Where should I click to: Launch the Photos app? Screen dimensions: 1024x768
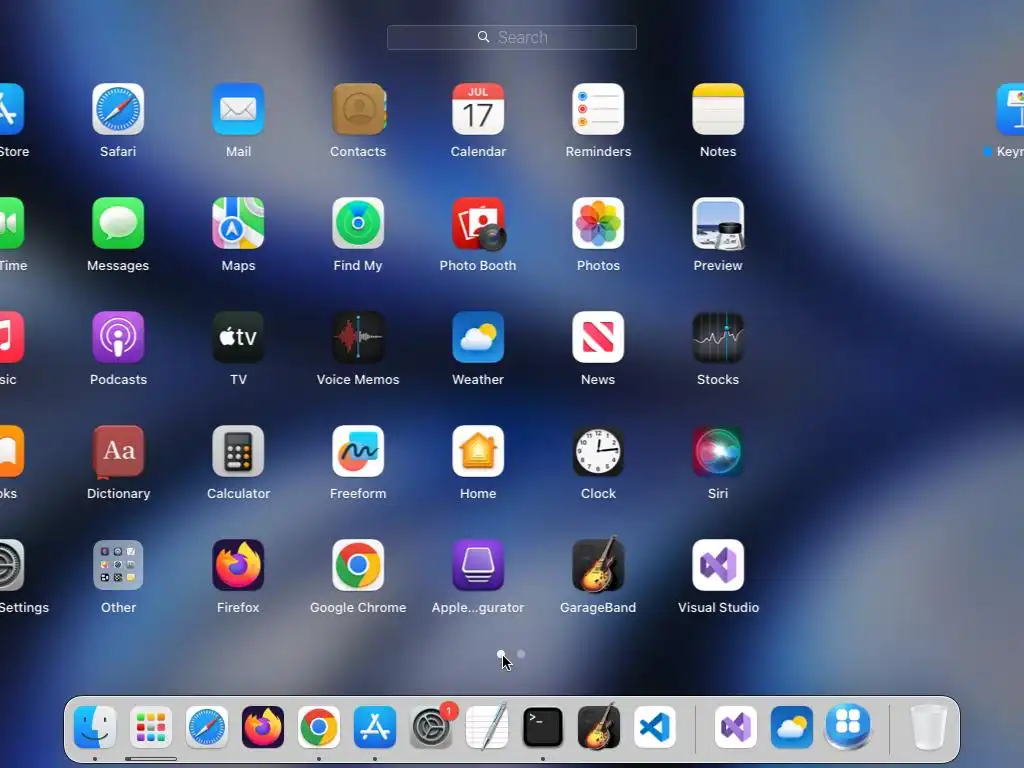[598, 223]
